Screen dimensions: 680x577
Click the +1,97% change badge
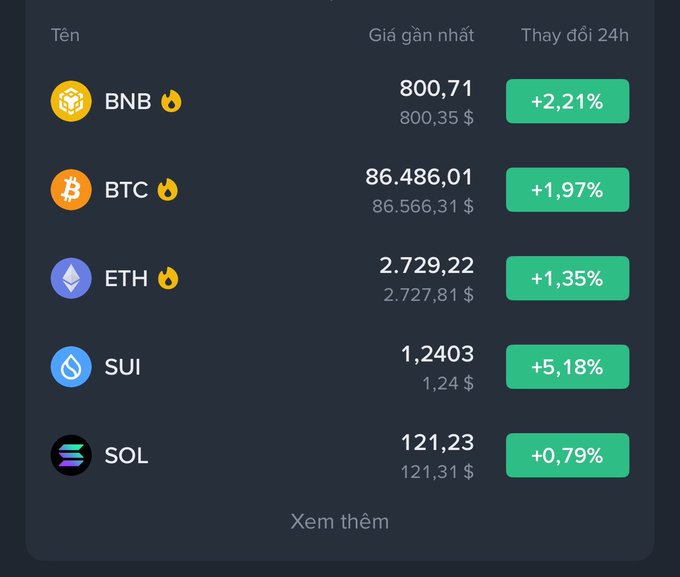pyautogui.click(x=567, y=190)
